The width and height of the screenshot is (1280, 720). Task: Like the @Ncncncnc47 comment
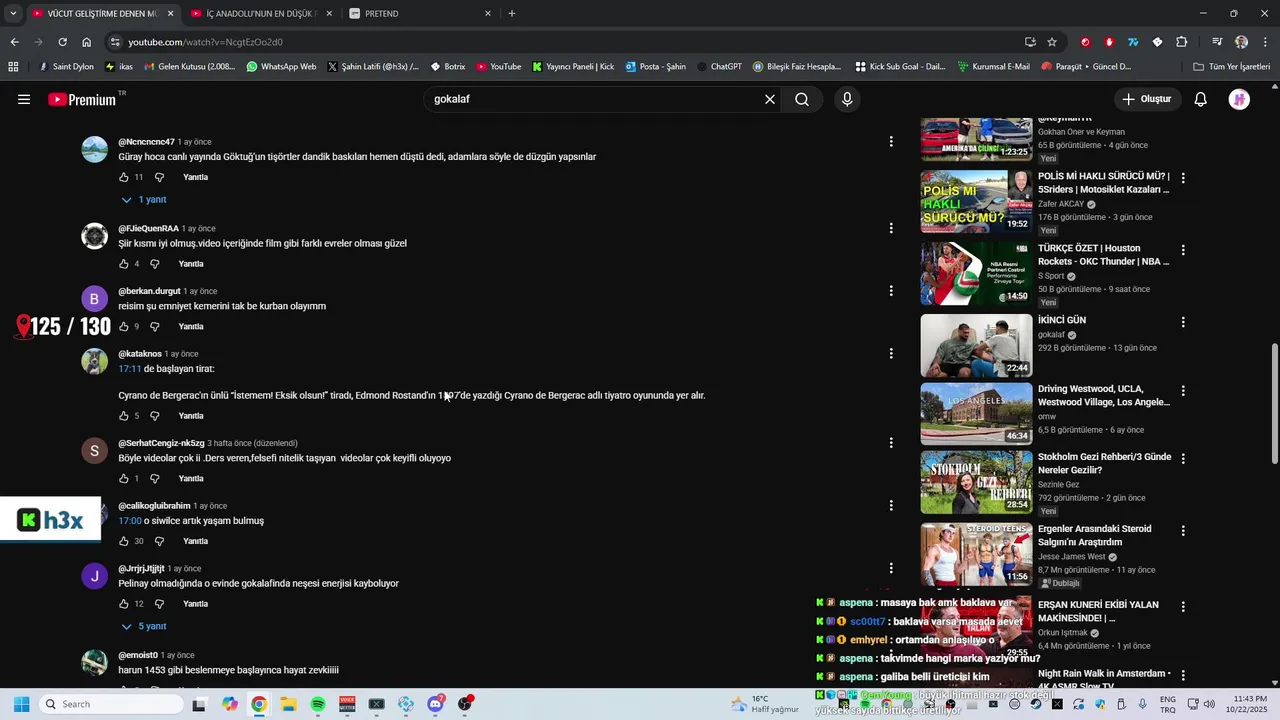[124, 177]
